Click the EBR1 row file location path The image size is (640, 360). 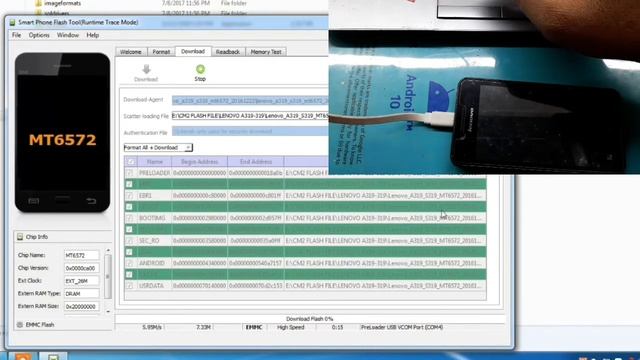384,196
